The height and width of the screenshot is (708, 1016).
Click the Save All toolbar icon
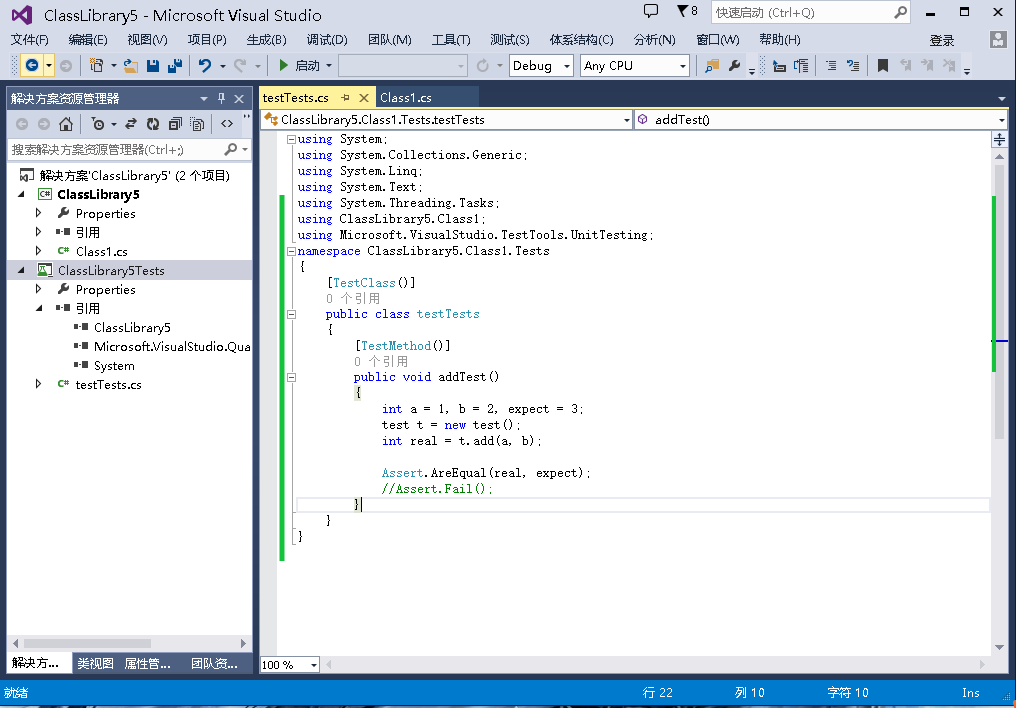[x=174, y=65]
